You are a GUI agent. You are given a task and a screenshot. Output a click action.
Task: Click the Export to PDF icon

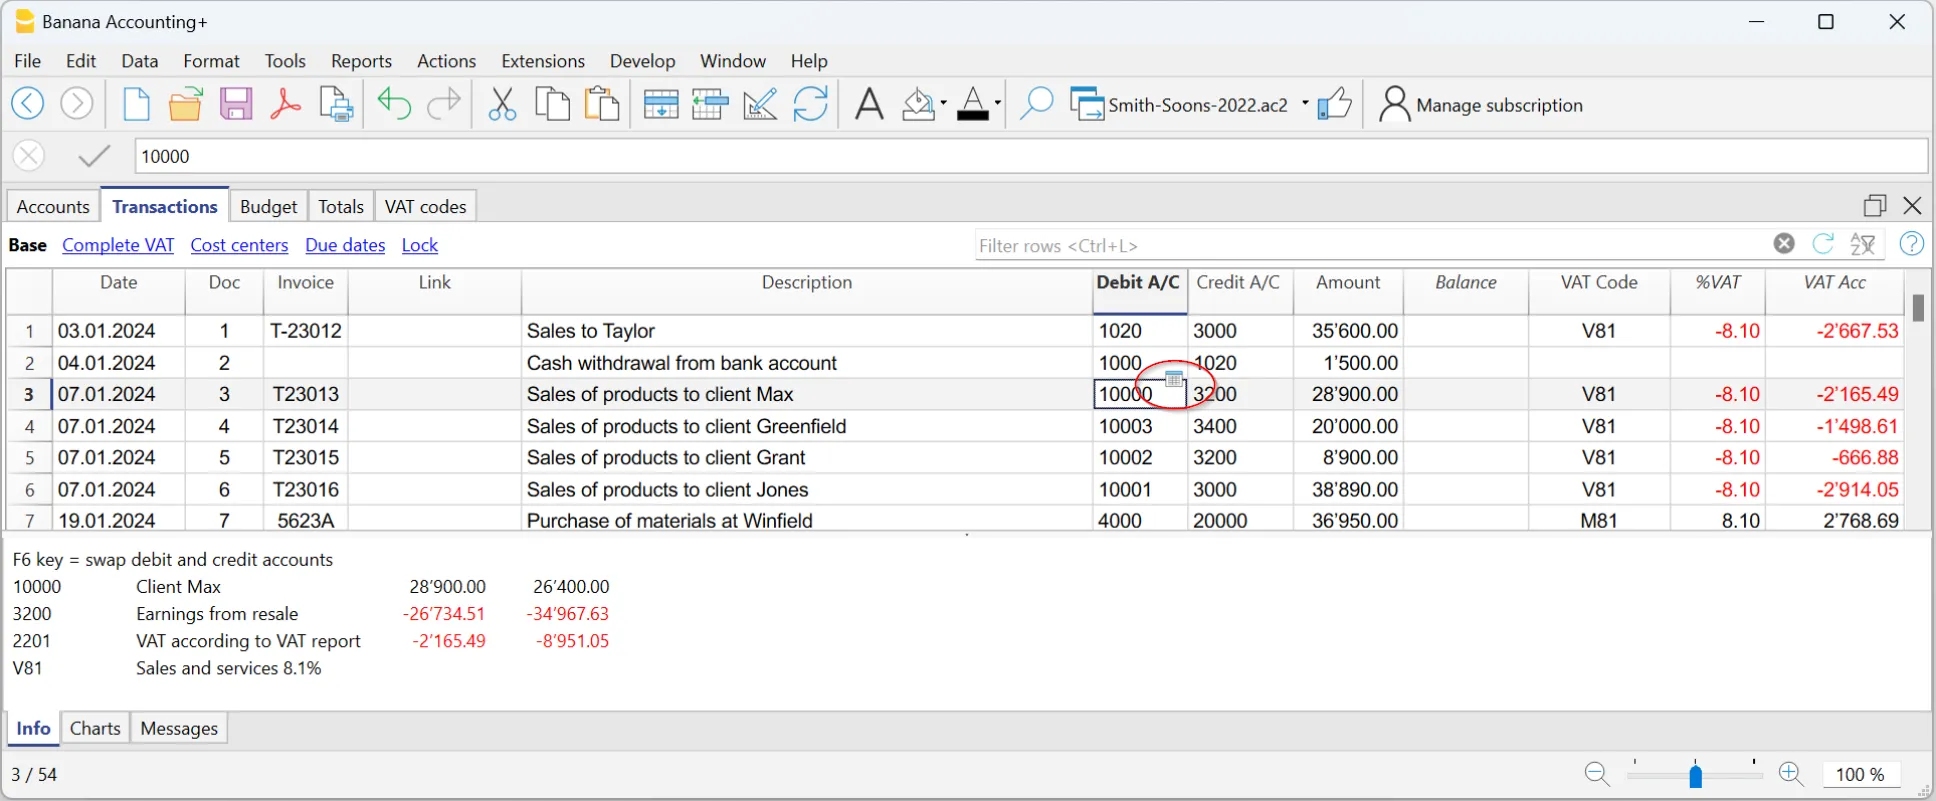tap(286, 104)
